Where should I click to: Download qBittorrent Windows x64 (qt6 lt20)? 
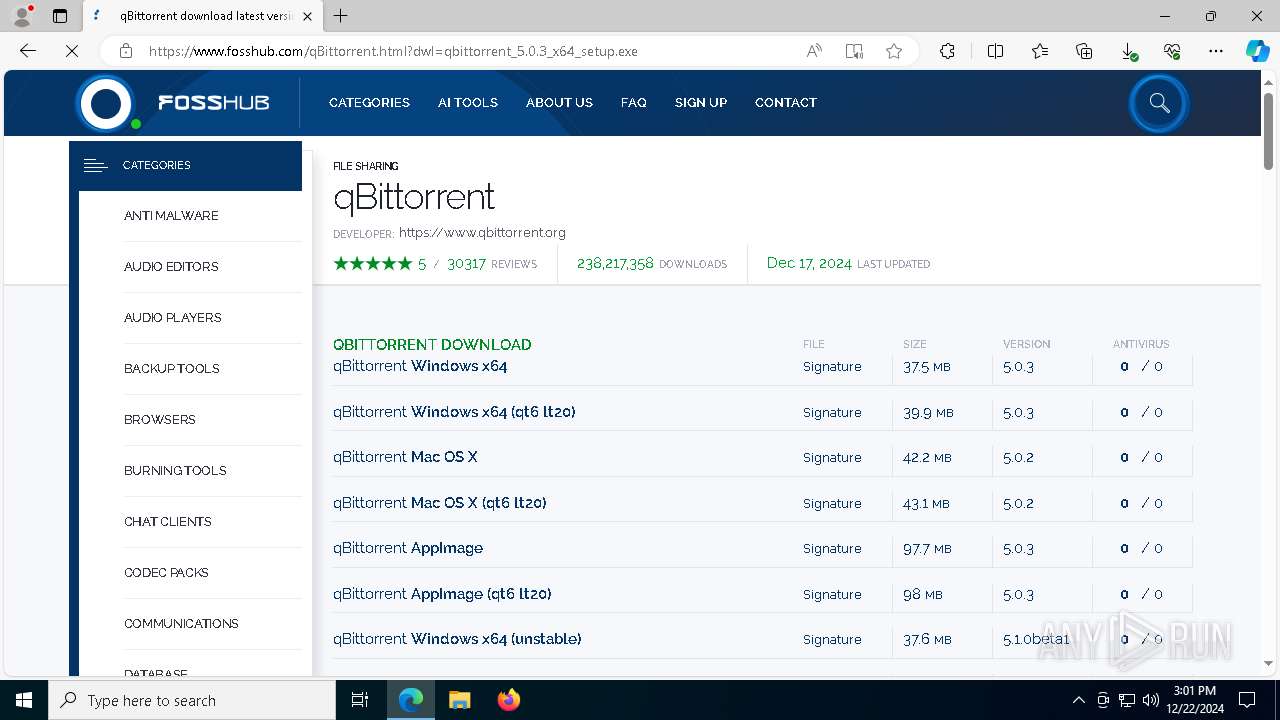click(x=454, y=412)
